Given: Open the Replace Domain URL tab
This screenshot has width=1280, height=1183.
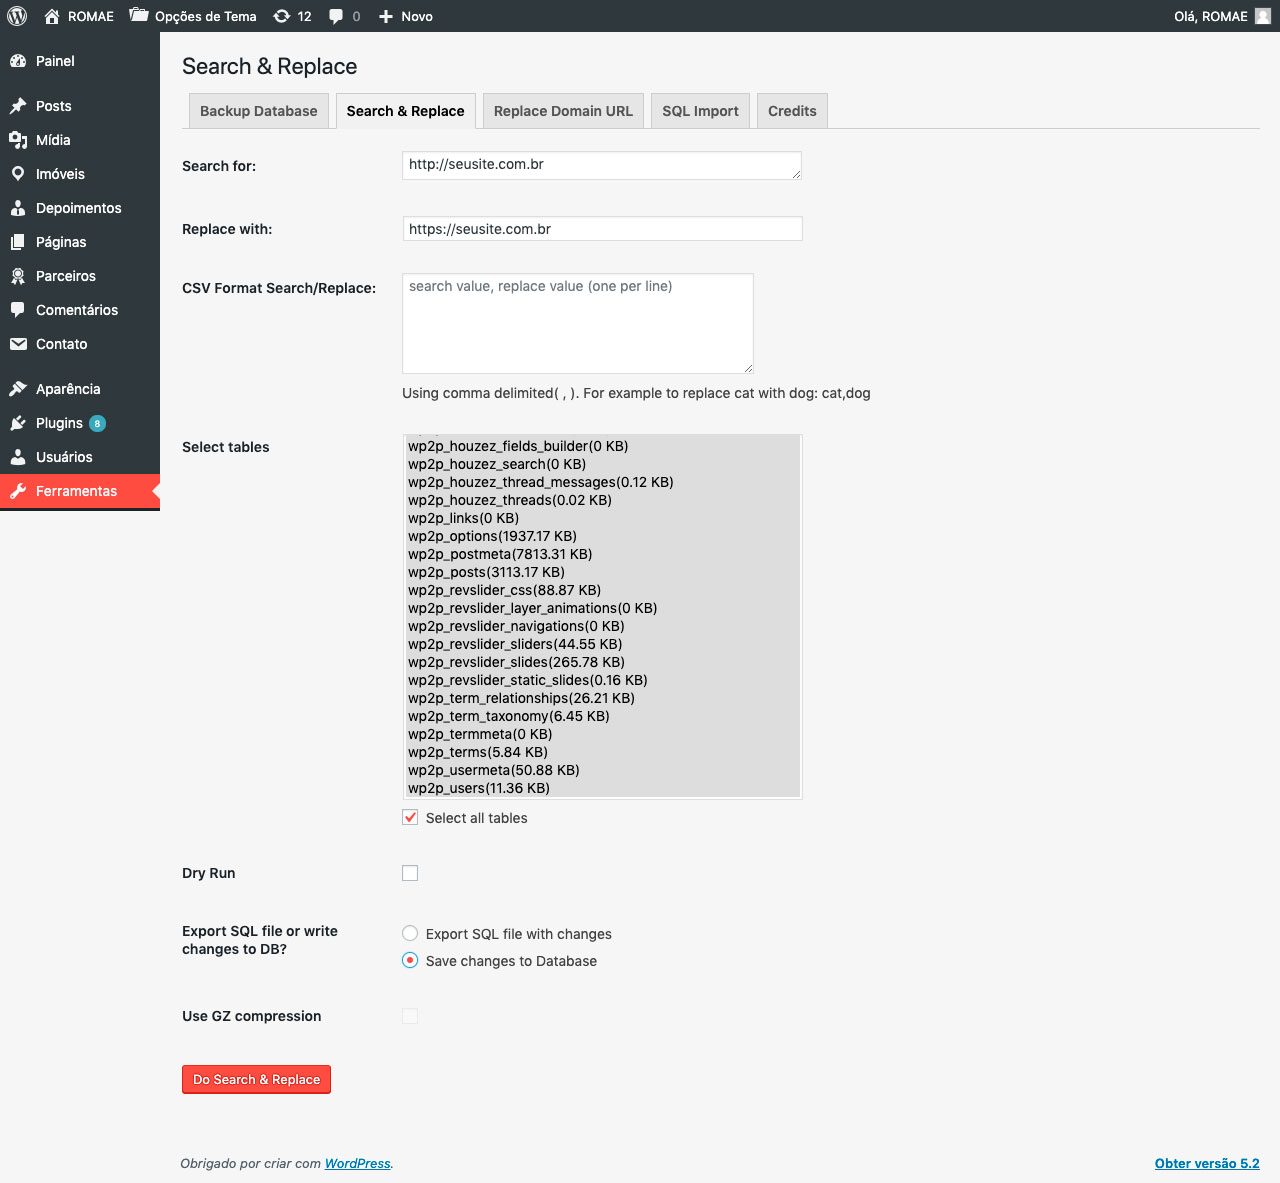Looking at the screenshot, I should tap(563, 110).
